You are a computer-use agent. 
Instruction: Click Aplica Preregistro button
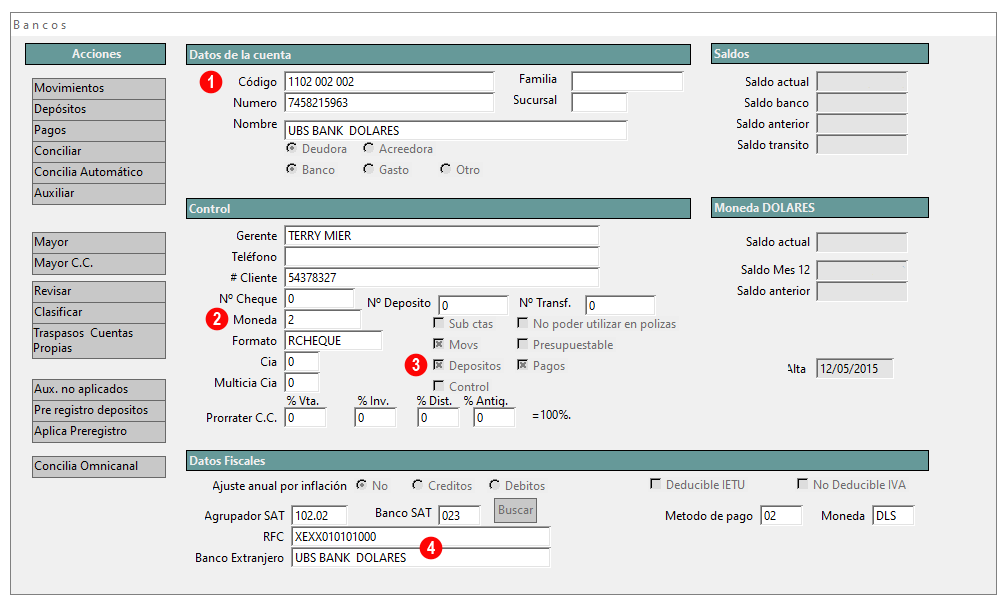click(99, 432)
